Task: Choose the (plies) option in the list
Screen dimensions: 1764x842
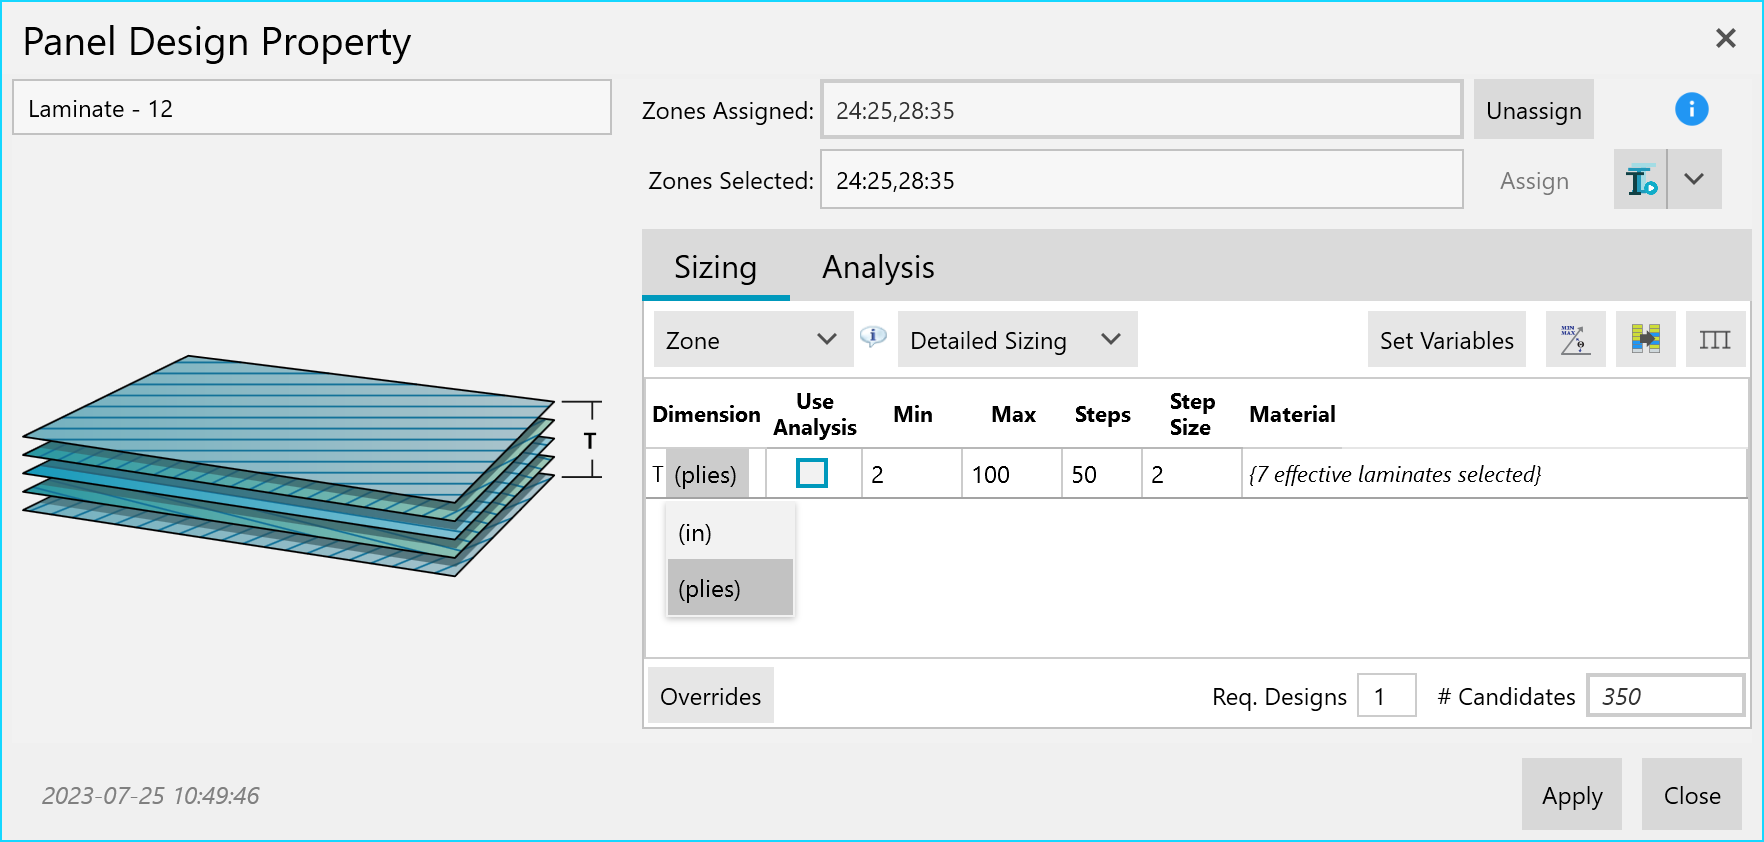Action: coord(730,588)
